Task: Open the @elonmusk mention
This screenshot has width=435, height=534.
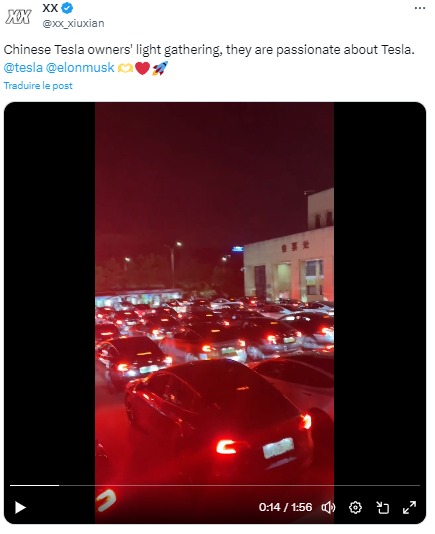Action: (80, 67)
